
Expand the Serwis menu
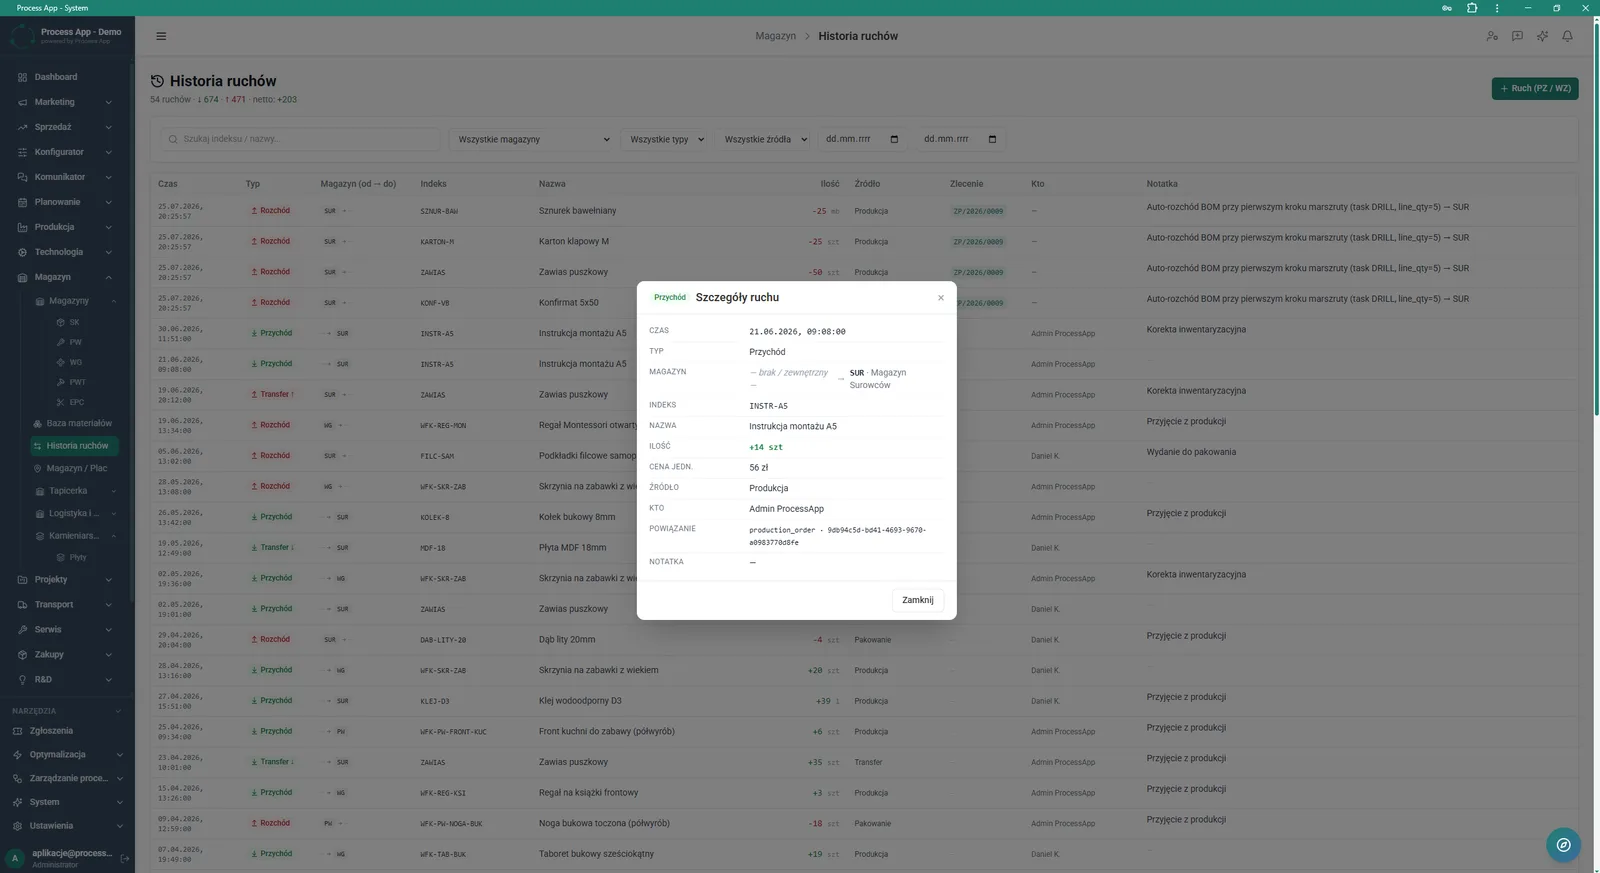tap(66, 630)
